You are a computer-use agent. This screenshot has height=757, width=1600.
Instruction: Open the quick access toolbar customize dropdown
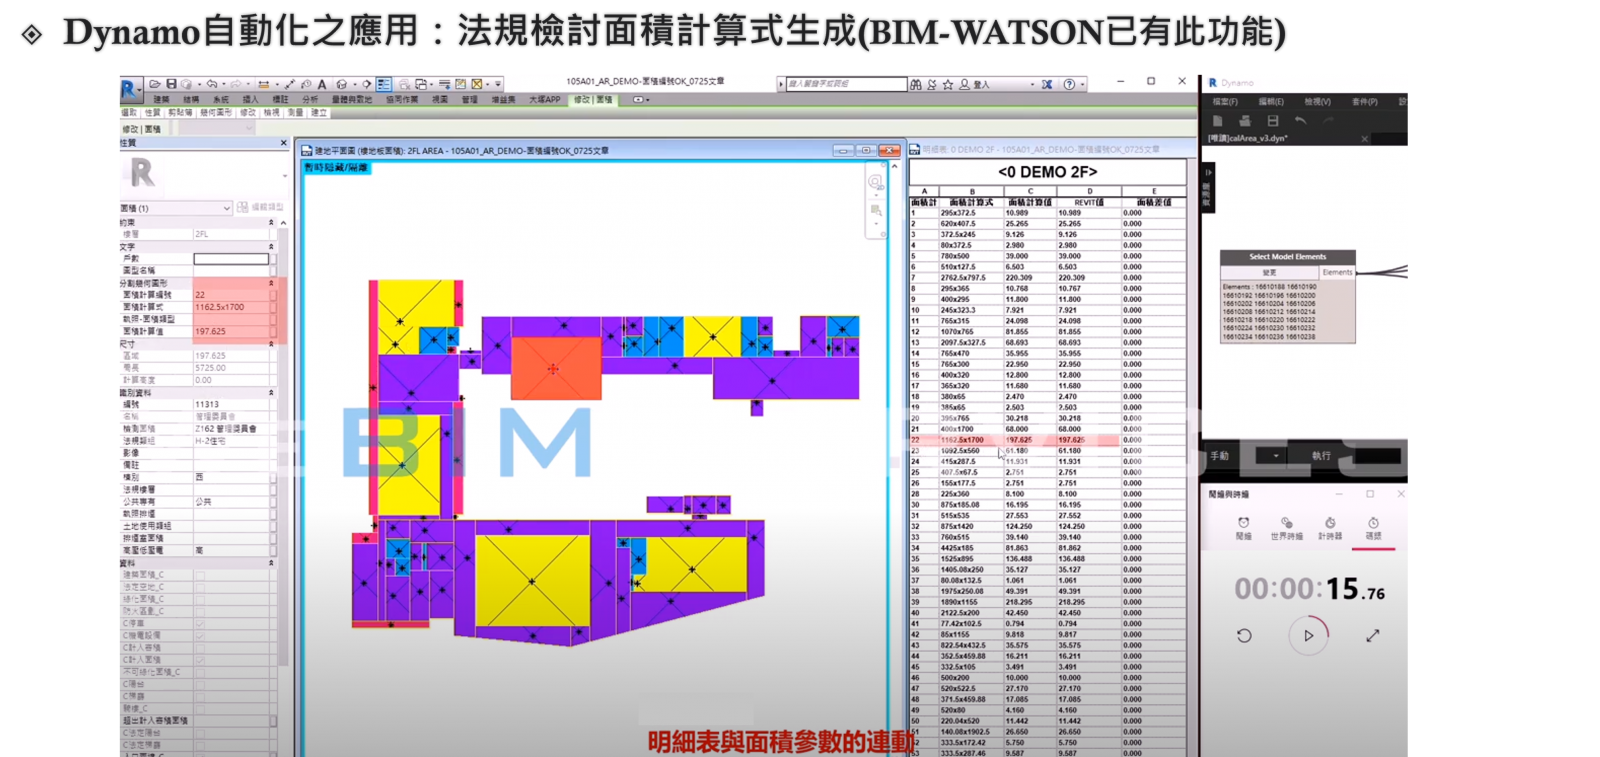498,85
